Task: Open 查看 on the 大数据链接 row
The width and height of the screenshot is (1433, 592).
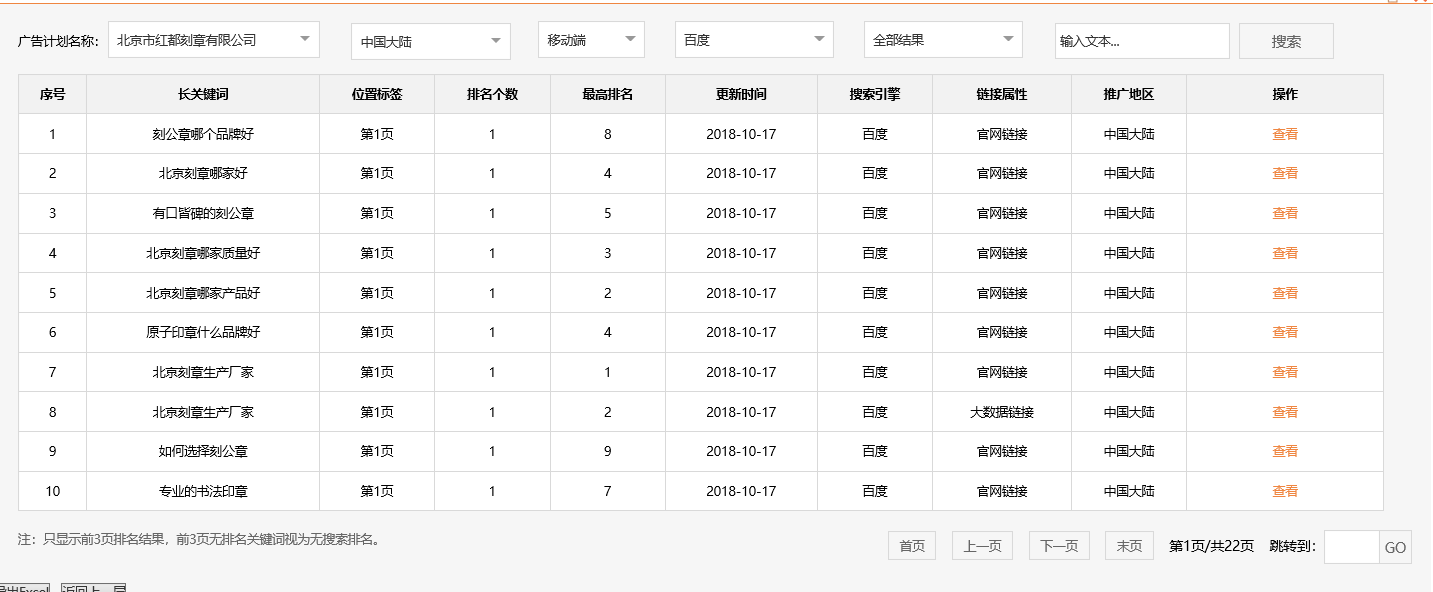Action: (1284, 411)
